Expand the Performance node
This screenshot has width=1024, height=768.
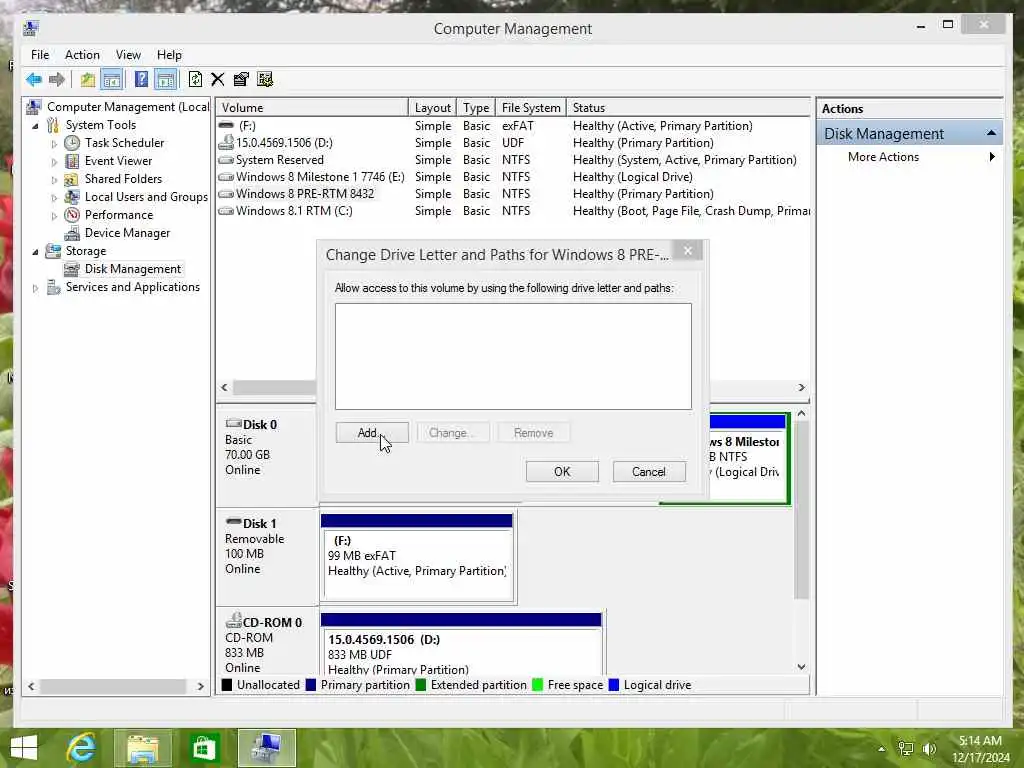[x=54, y=216]
